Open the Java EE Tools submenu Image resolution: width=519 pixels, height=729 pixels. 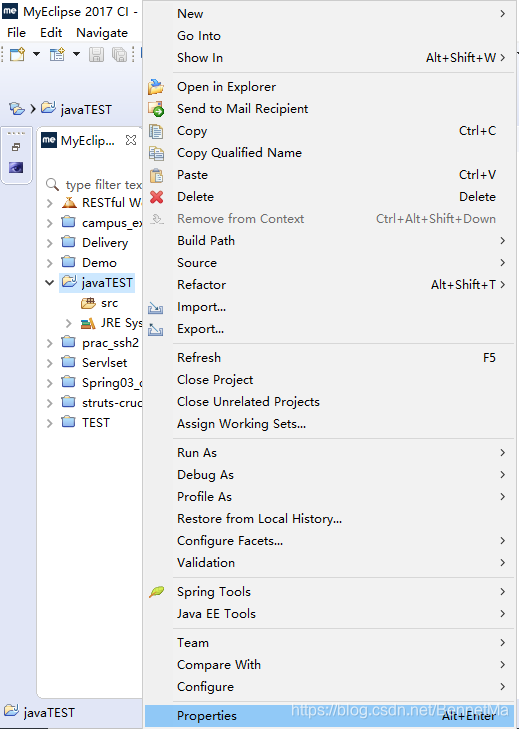(329, 614)
